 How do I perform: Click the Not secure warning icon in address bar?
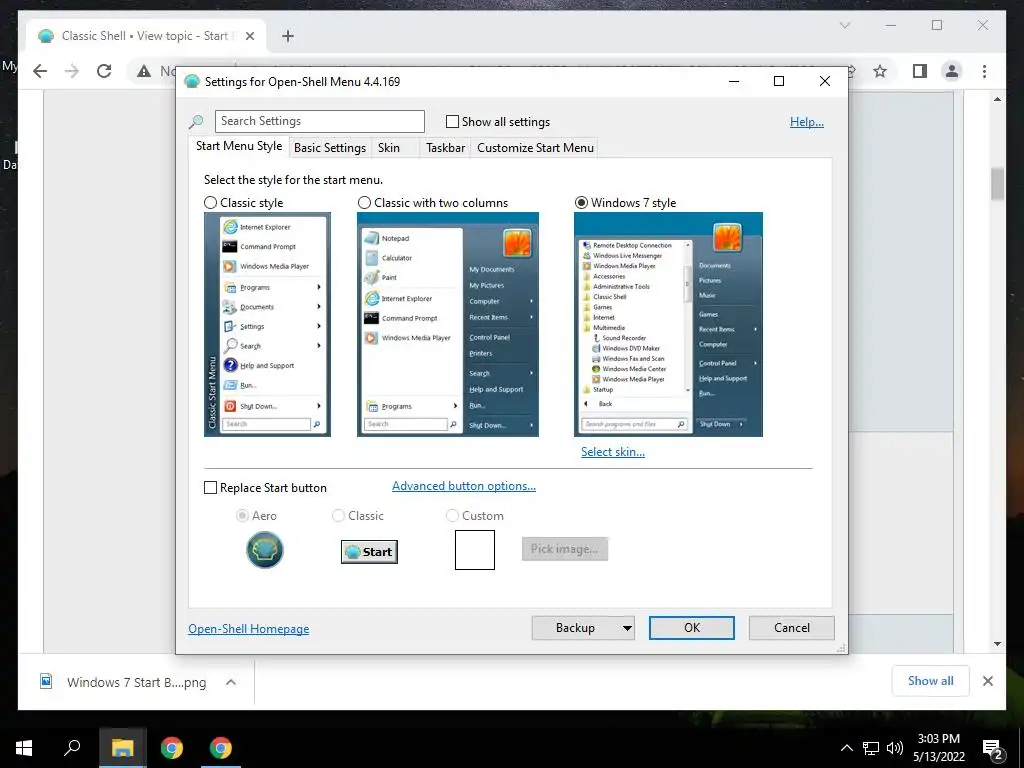[144, 71]
